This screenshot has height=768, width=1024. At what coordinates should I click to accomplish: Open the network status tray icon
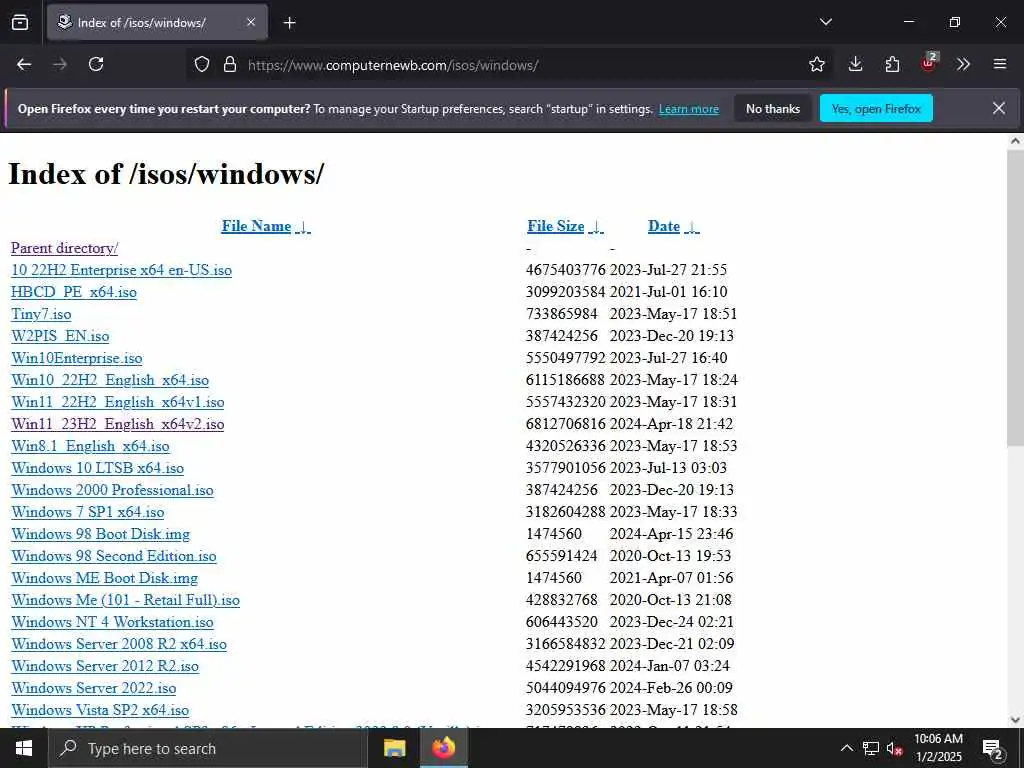[x=871, y=748]
